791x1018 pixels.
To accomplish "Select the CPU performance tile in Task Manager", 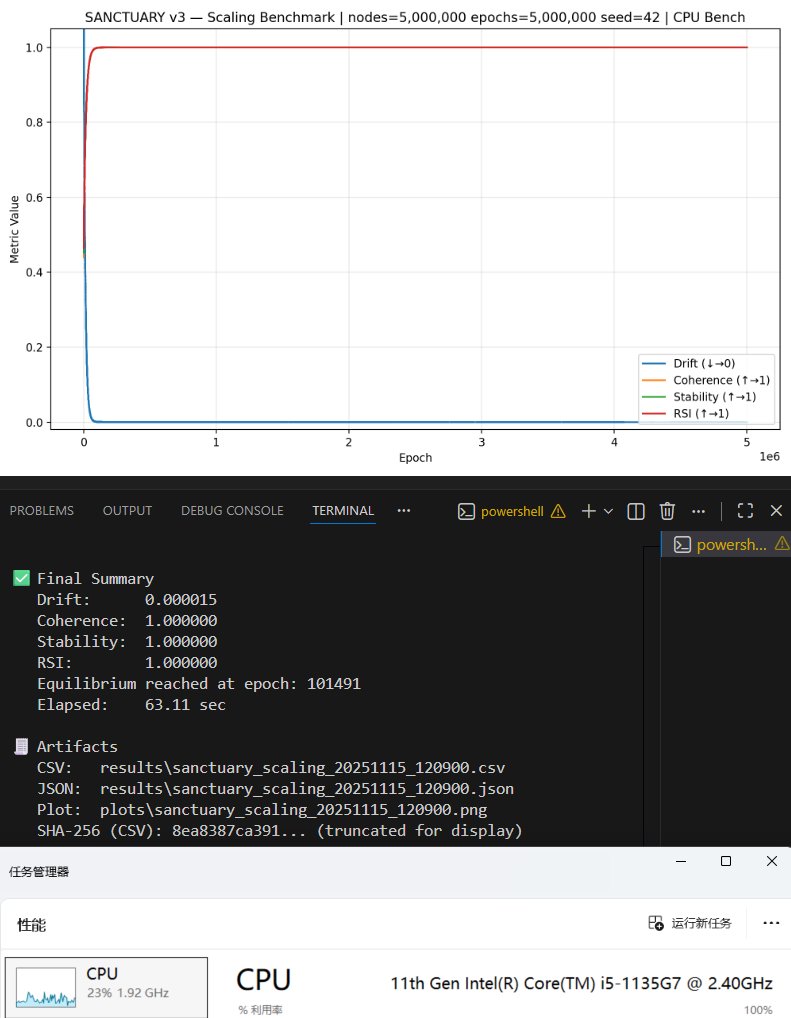I will [107, 987].
